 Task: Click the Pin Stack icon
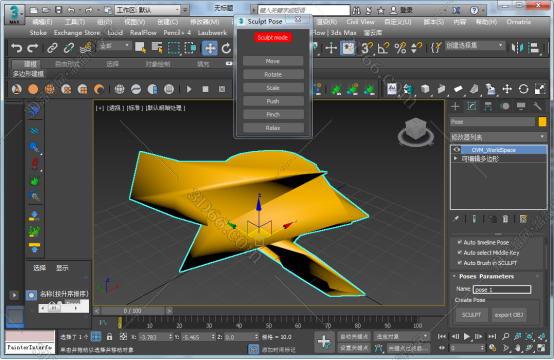[456, 219]
